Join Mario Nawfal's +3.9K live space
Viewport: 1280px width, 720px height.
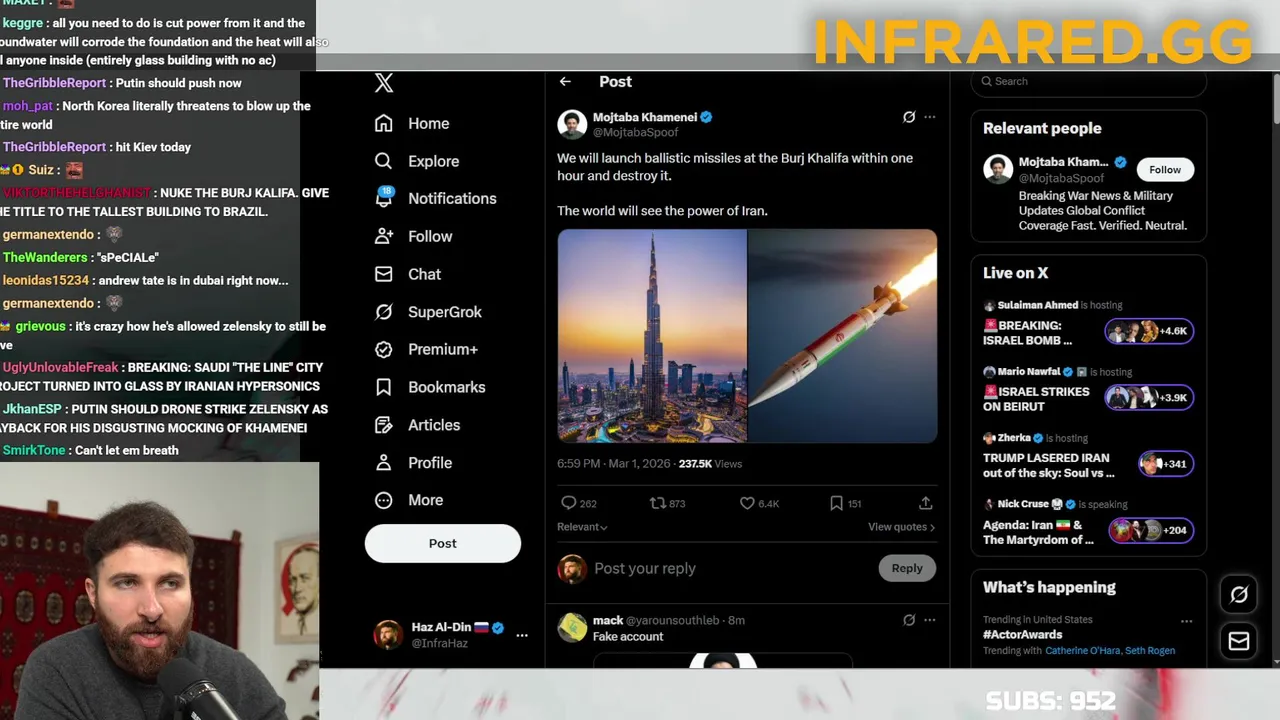pyautogui.click(x=1149, y=397)
